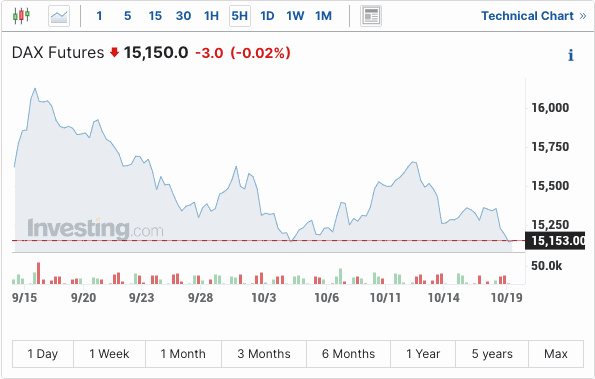
Task: Click the 9/15 date label
Action: pos(25,297)
